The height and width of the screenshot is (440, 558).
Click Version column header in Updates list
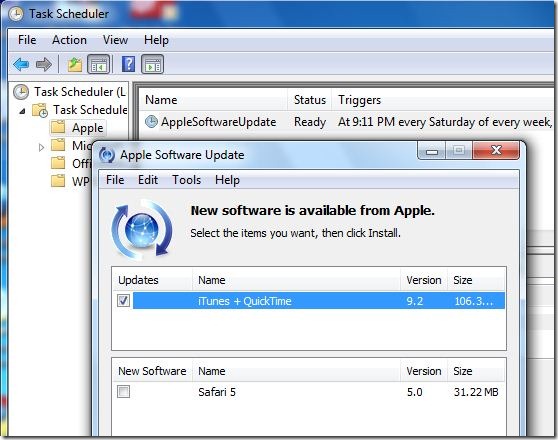(x=424, y=280)
